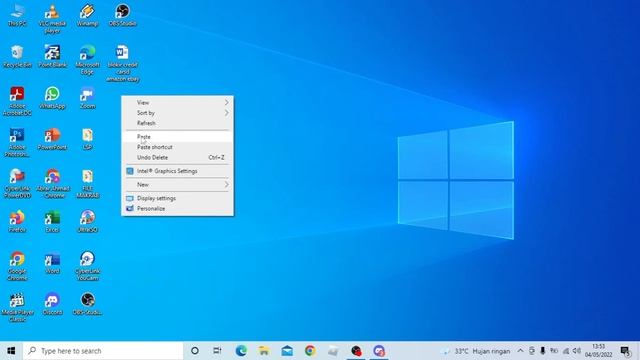
Task: Select the Zoom desktop shortcut
Action: (87, 98)
